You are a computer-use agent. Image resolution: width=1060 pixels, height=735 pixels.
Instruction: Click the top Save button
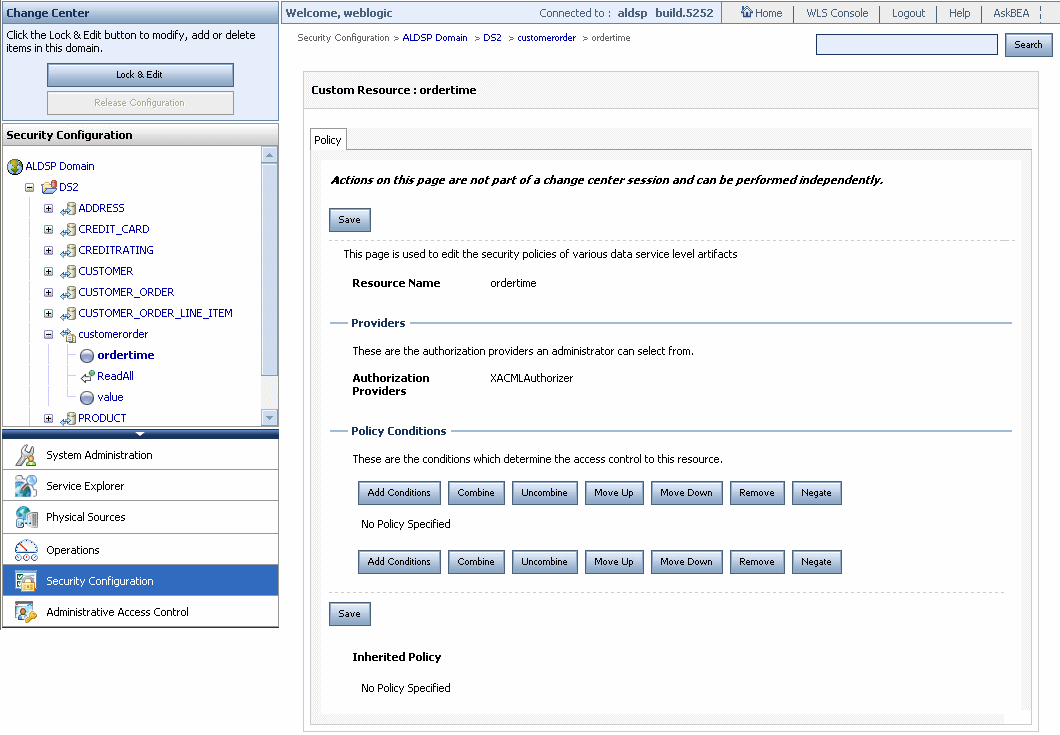click(x=350, y=220)
